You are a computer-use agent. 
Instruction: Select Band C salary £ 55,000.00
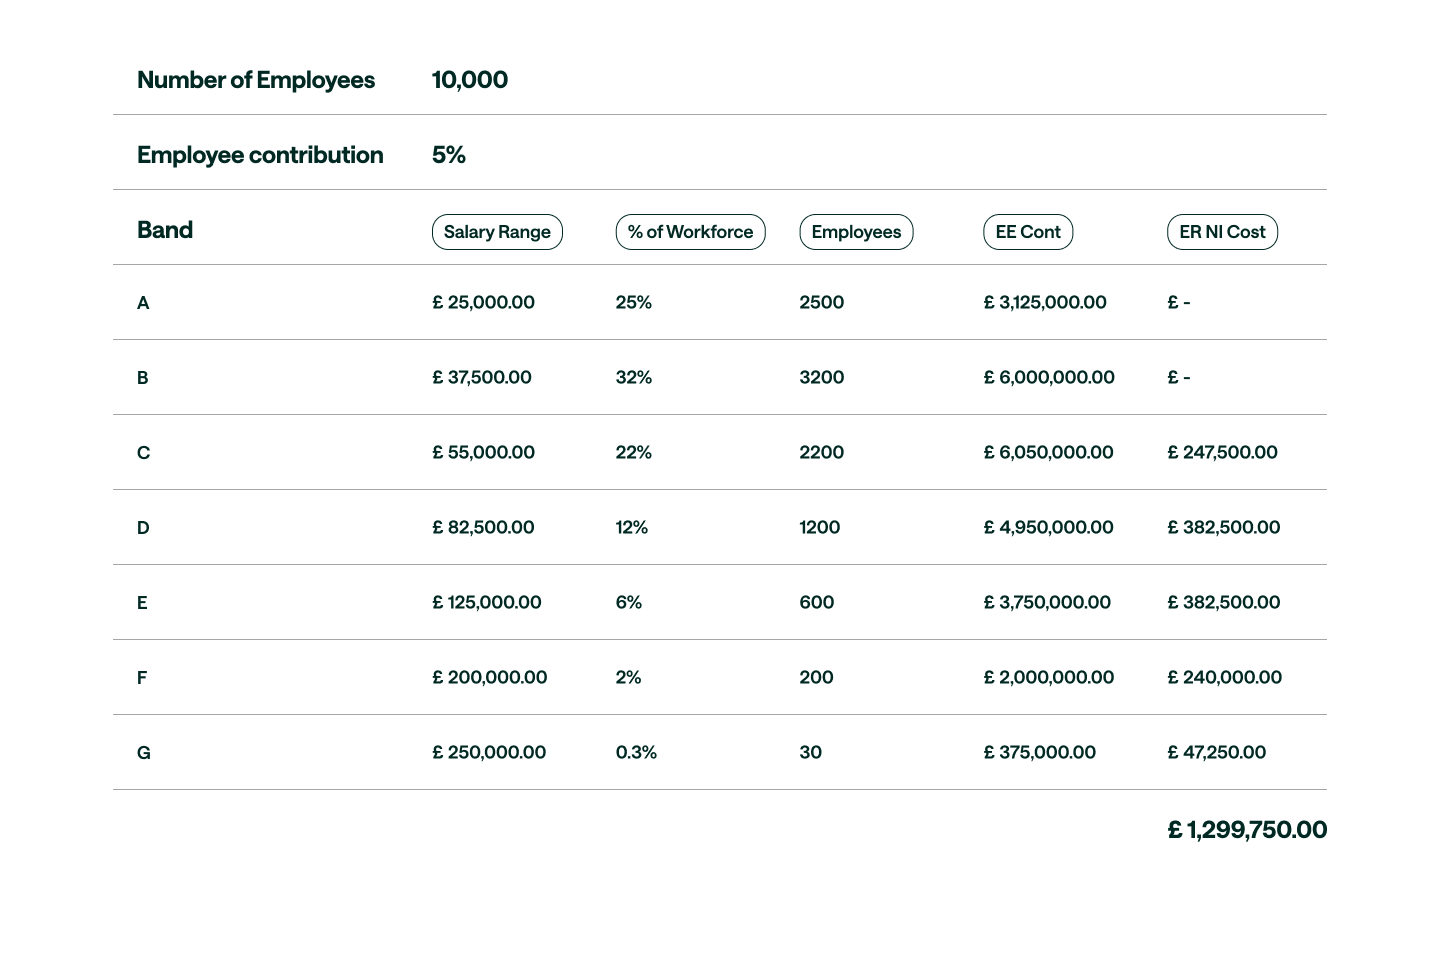(x=483, y=452)
